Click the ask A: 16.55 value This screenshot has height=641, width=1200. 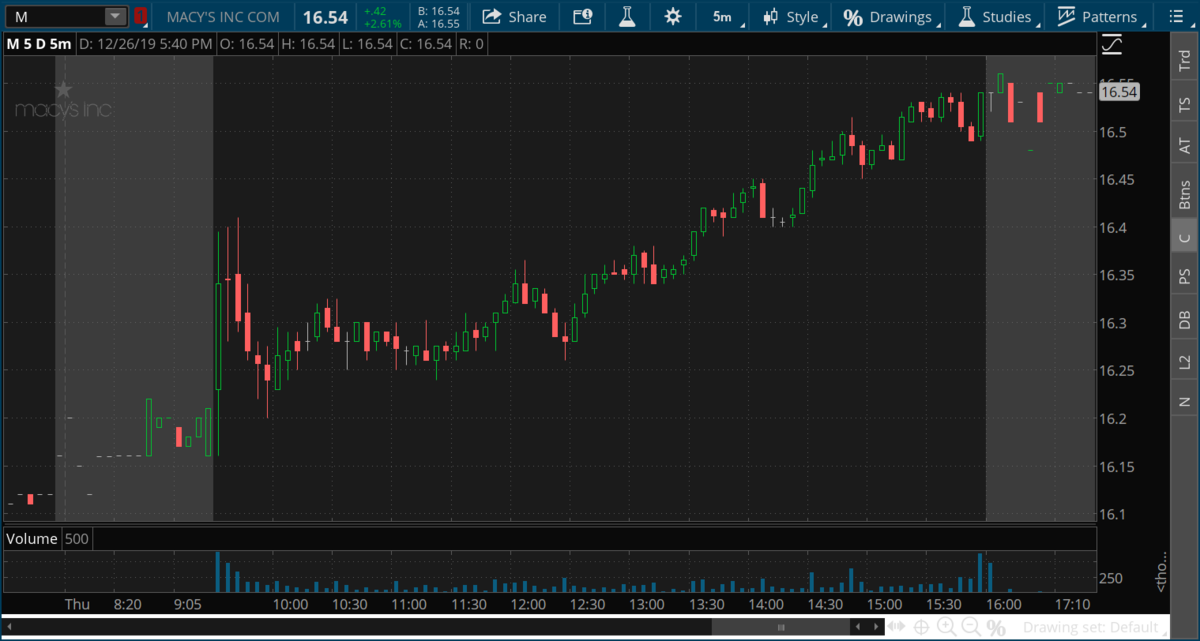(439, 23)
